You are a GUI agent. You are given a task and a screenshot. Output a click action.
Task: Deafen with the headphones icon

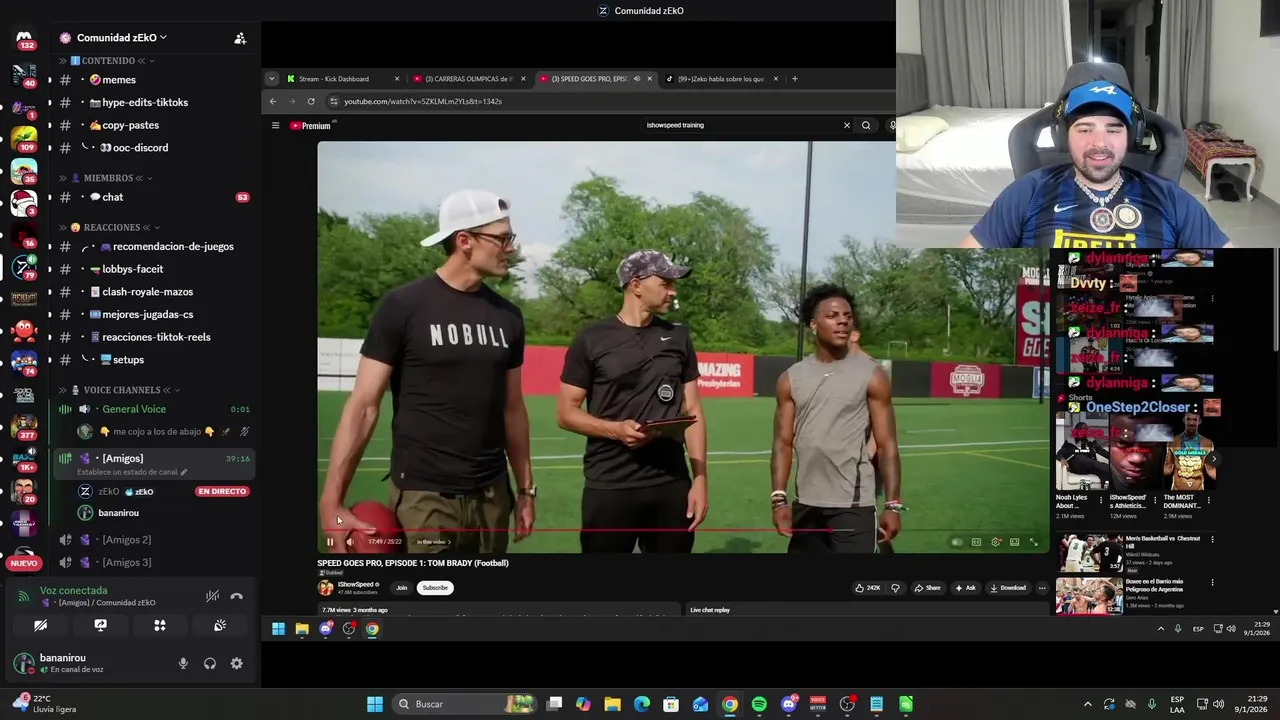click(x=210, y=663)
